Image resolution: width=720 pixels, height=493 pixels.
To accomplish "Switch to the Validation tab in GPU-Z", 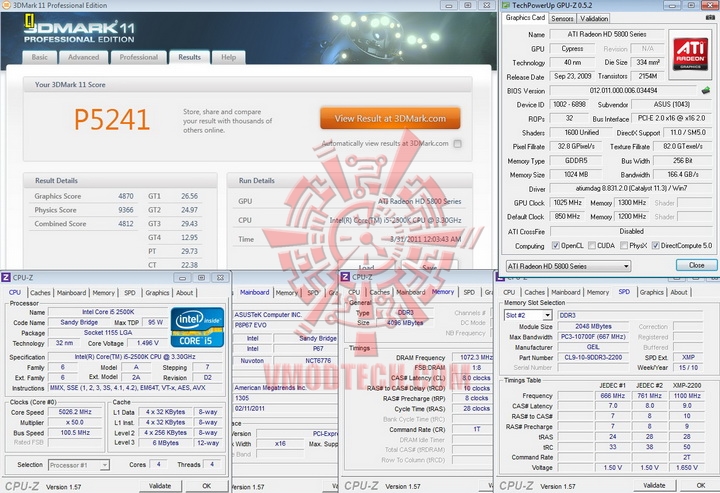I will tap(593, 18).
